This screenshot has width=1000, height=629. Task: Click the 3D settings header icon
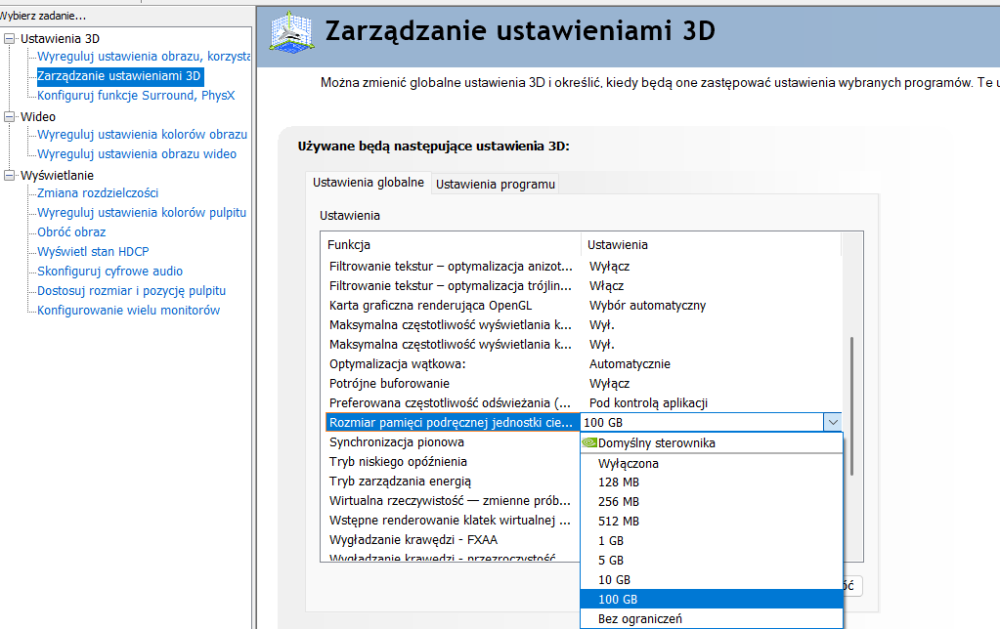coord(291,32)
